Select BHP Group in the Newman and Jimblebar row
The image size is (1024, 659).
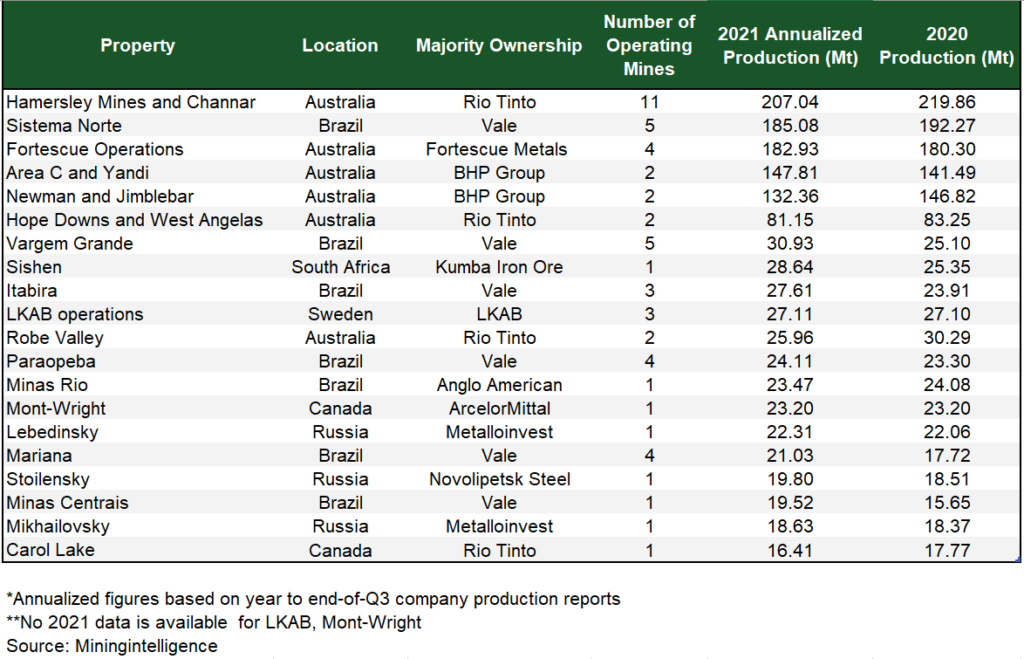(x=500, y=197)
